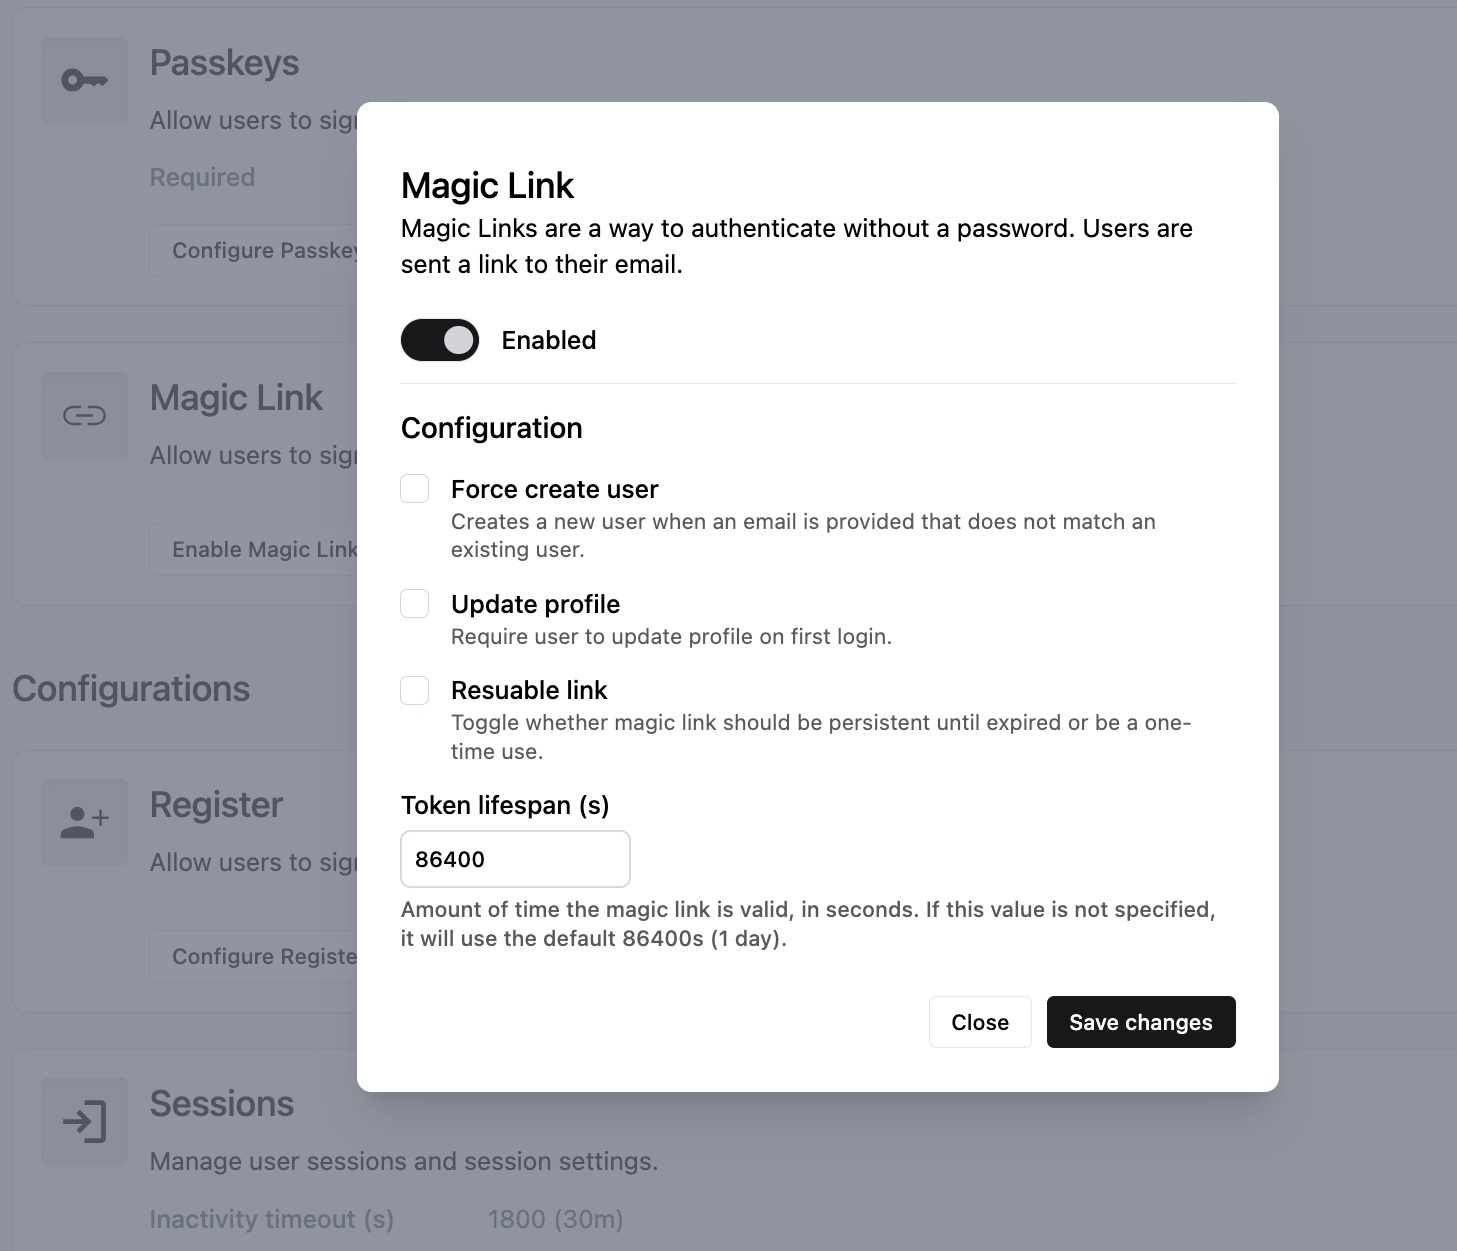
Task: Click the Configuration heading inside dialog
Action: (x=491, y=427)
